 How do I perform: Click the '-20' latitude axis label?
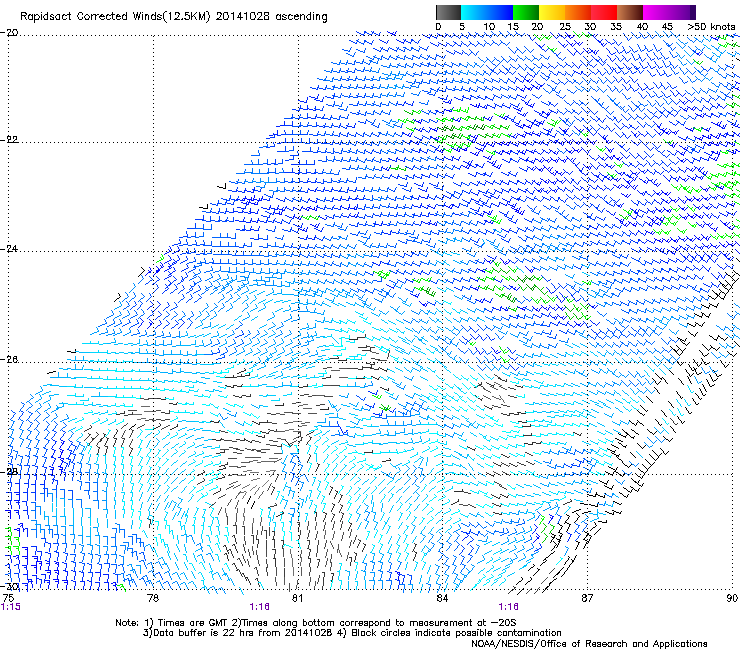pyautogui.click(x=9, y=33)
